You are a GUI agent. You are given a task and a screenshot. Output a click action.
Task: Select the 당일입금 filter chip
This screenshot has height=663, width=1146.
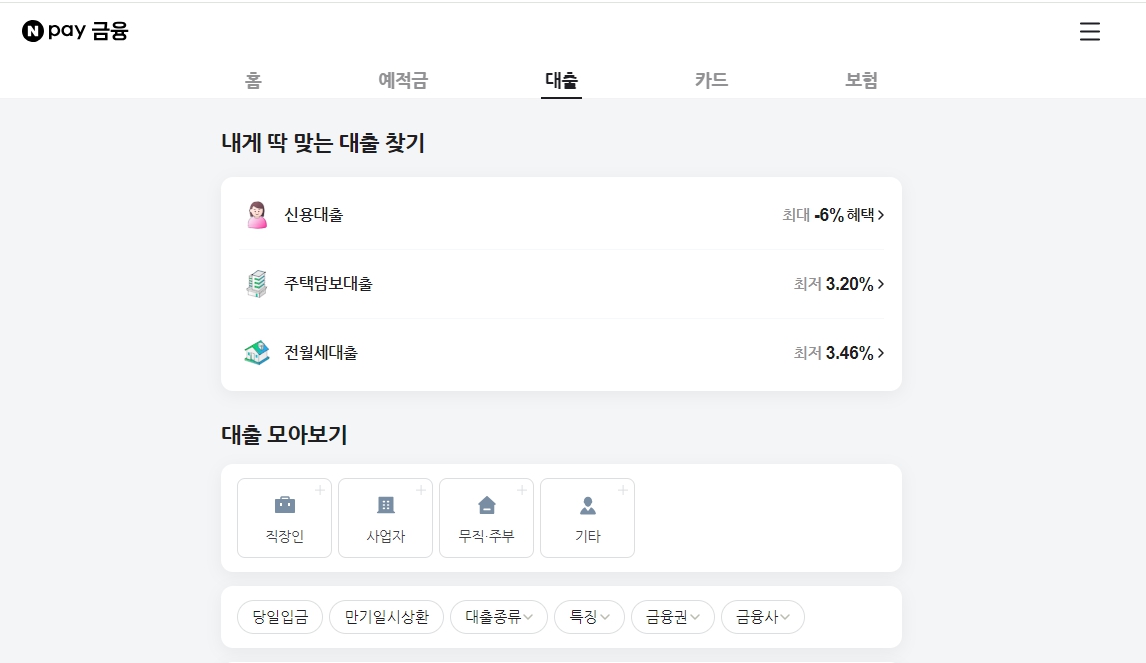(x=279, y=617)
